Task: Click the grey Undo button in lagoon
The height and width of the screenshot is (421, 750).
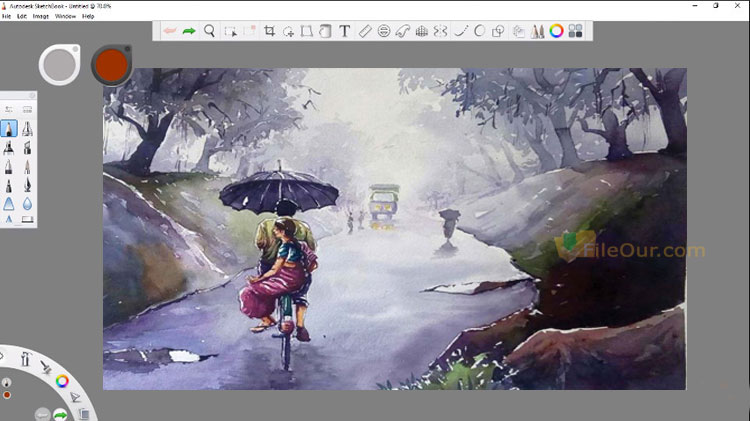Action: click(x=42, y=414)
